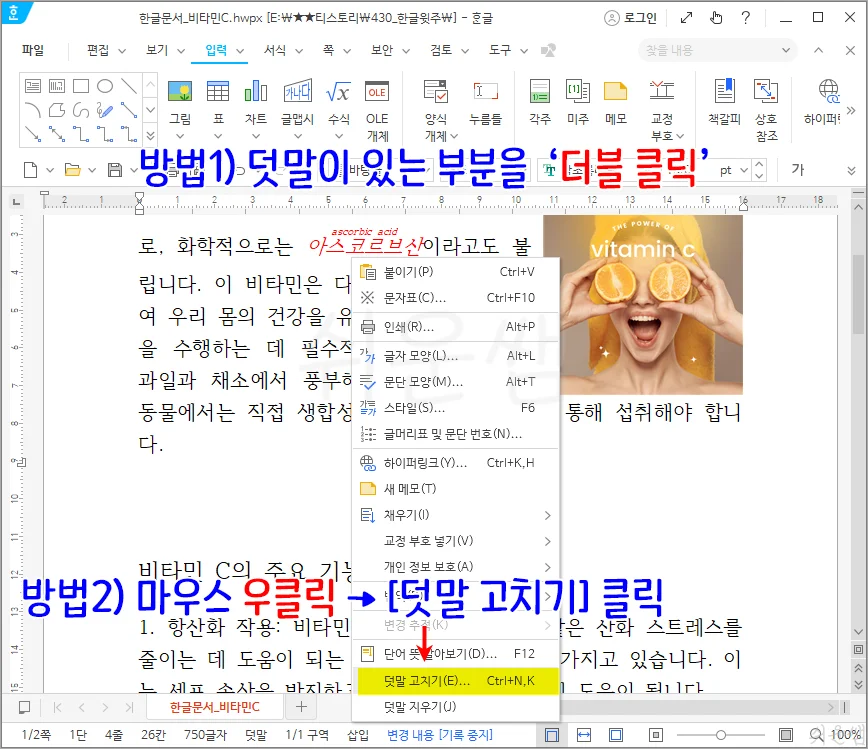Insert an OLE 개체 object
The image size is (868, 749).
pyautogui.click(x=377, y=91)
